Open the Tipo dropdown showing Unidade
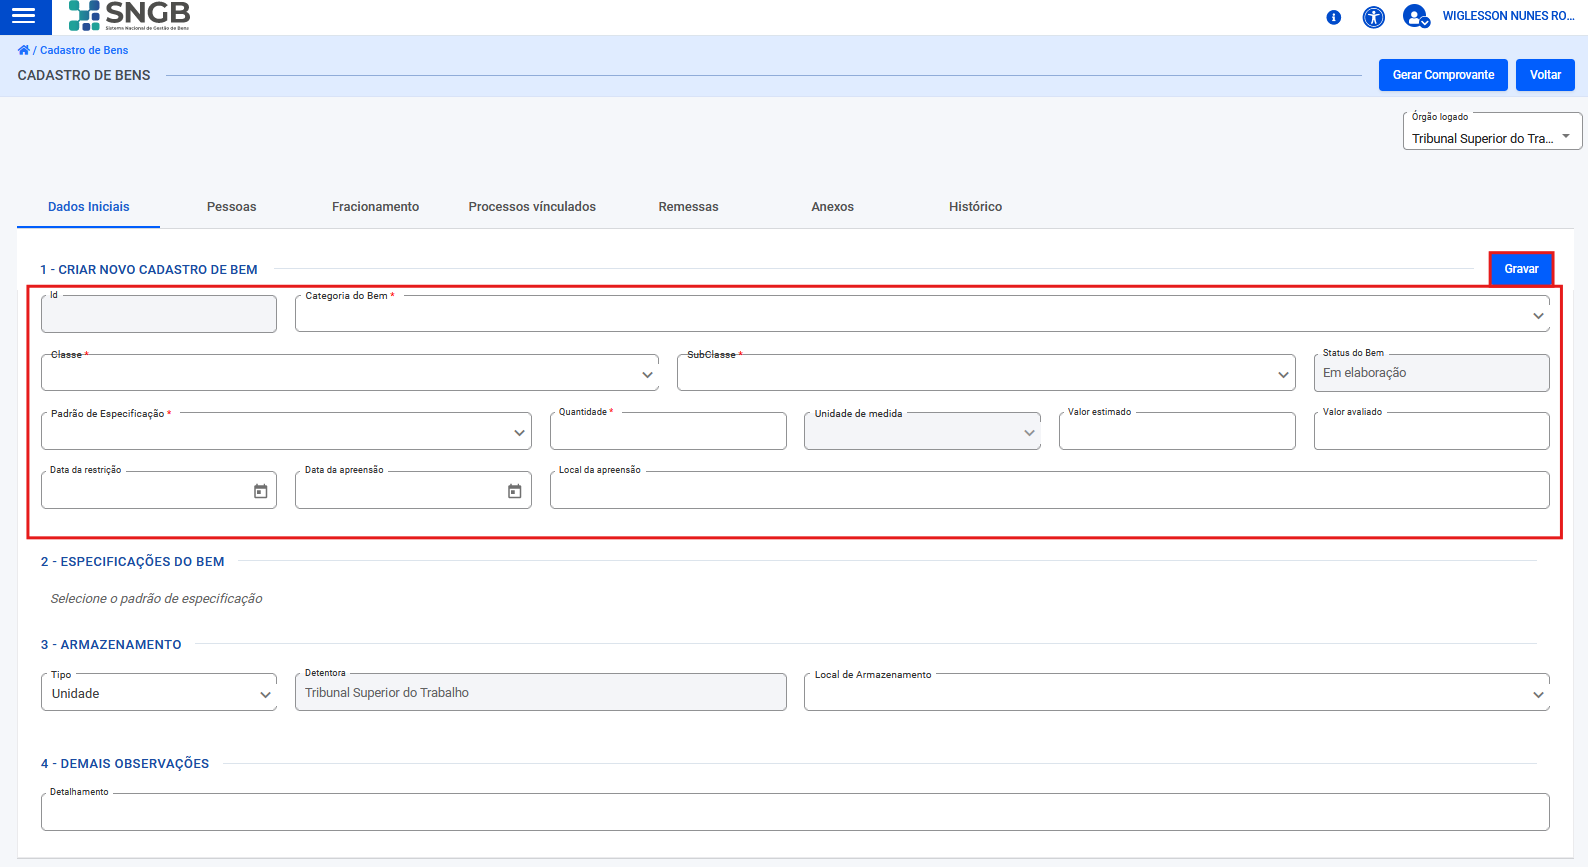 [159, 693]
